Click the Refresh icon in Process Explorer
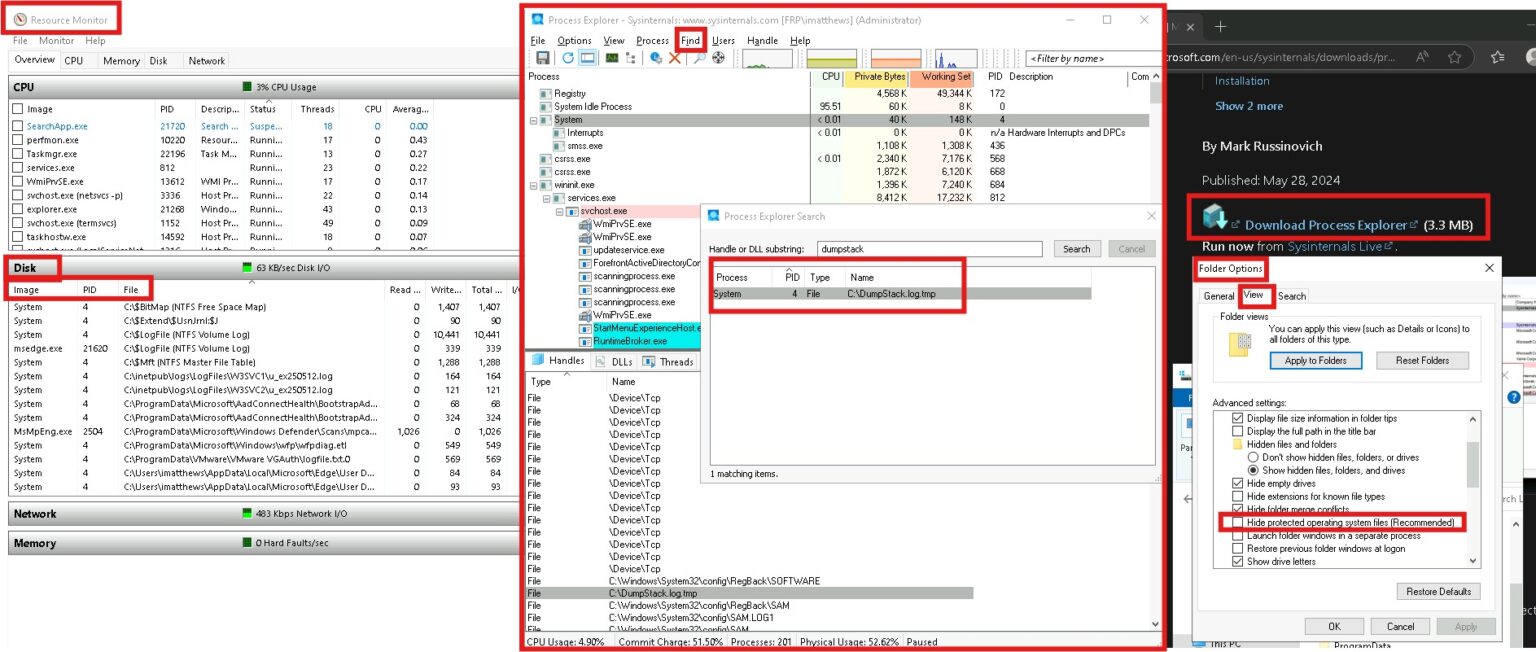Image resolution: width=1536 pixels, height=652 pixels. (x=568, y=57)
